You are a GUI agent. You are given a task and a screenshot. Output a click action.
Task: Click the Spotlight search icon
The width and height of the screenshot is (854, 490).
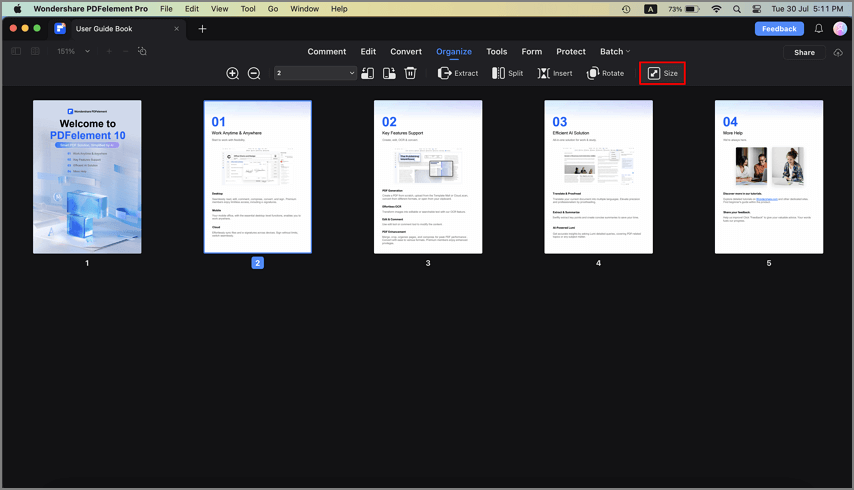736,9
